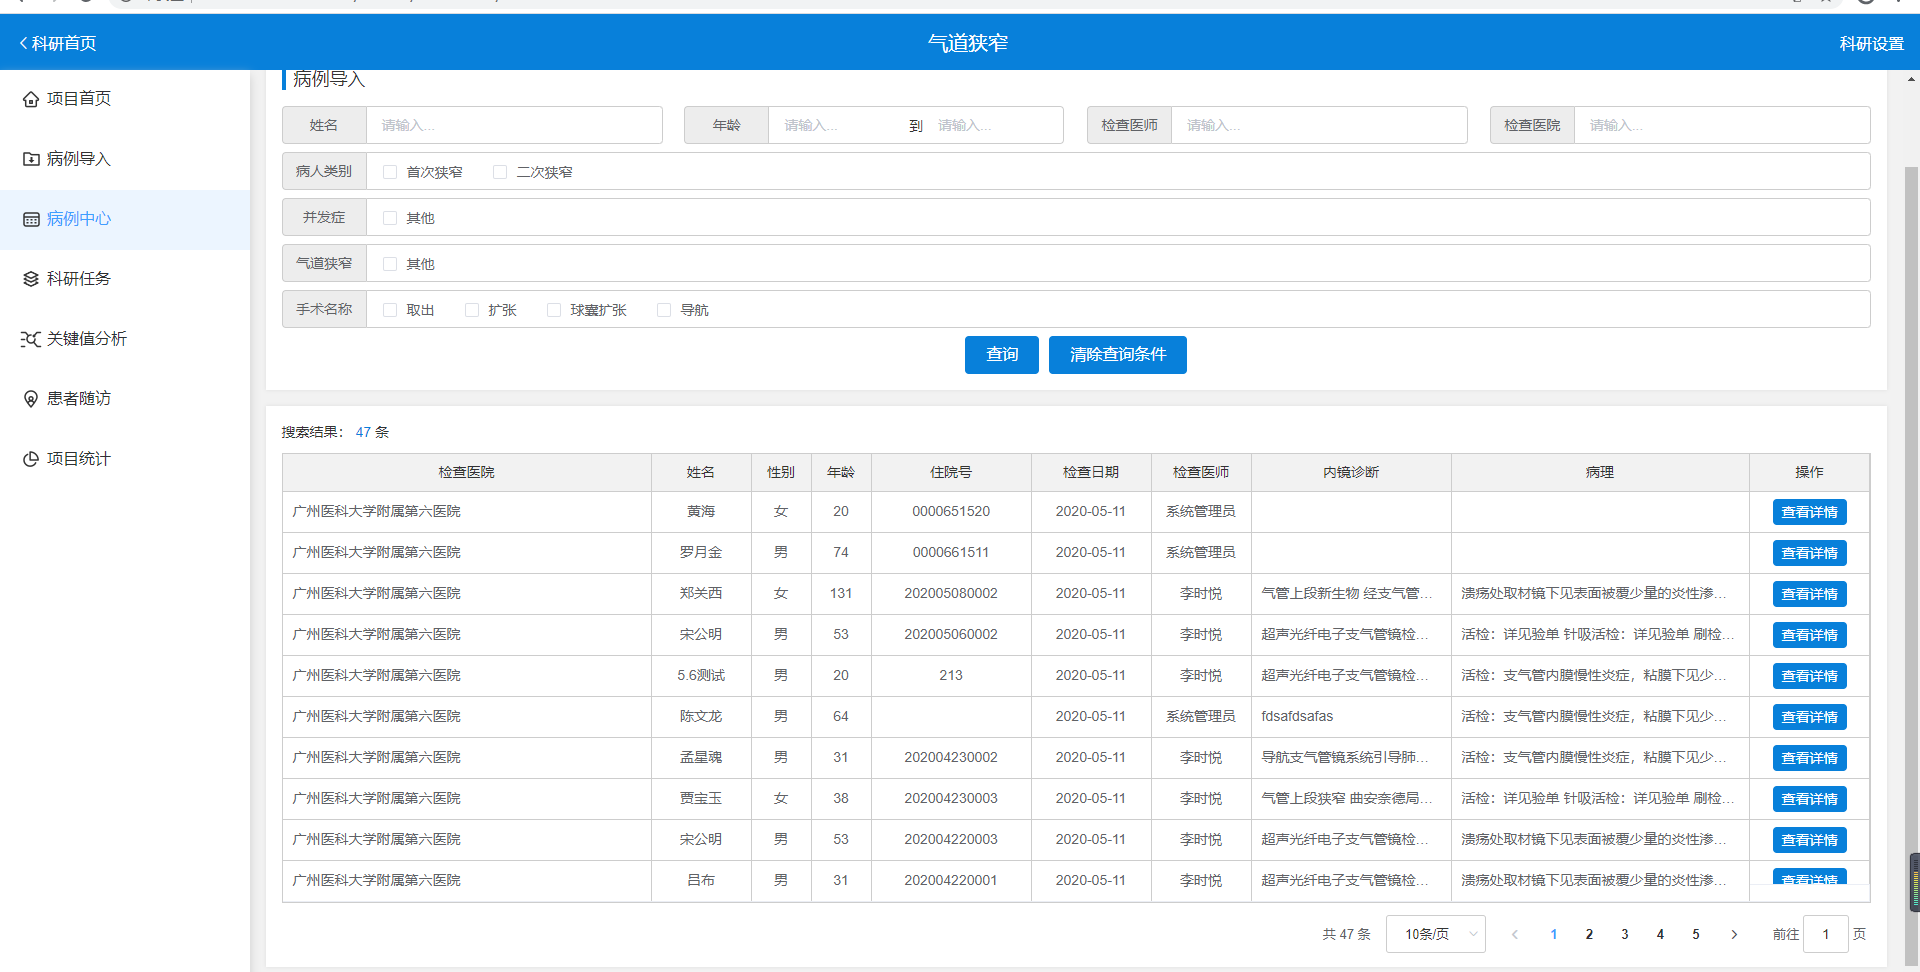
Task: Click the 清除查询条件 button
Action: [x=1117, y=355]
